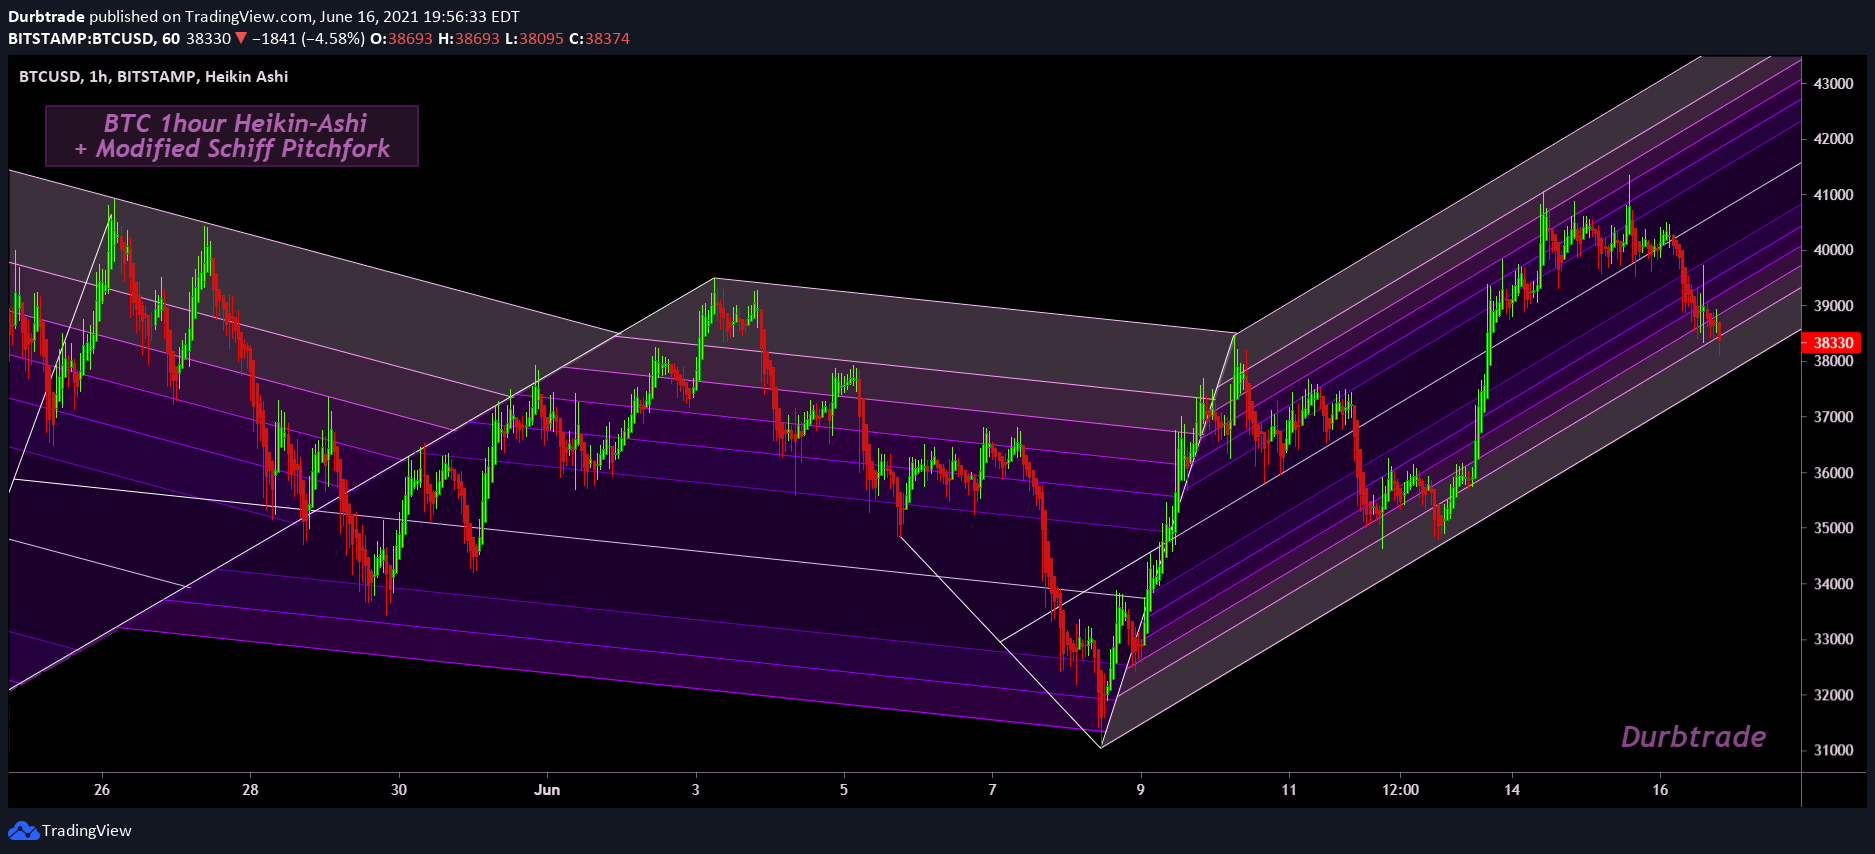1875x854 pixels.
Task: Click the Jun label on time axis
Action: (547, 790)
